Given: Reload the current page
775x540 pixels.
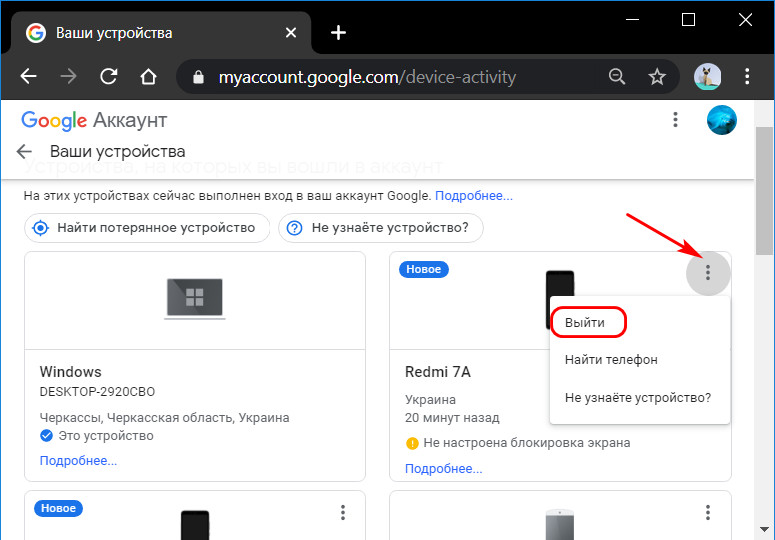Looking at the screenshot, I should [x=108, y=77].
